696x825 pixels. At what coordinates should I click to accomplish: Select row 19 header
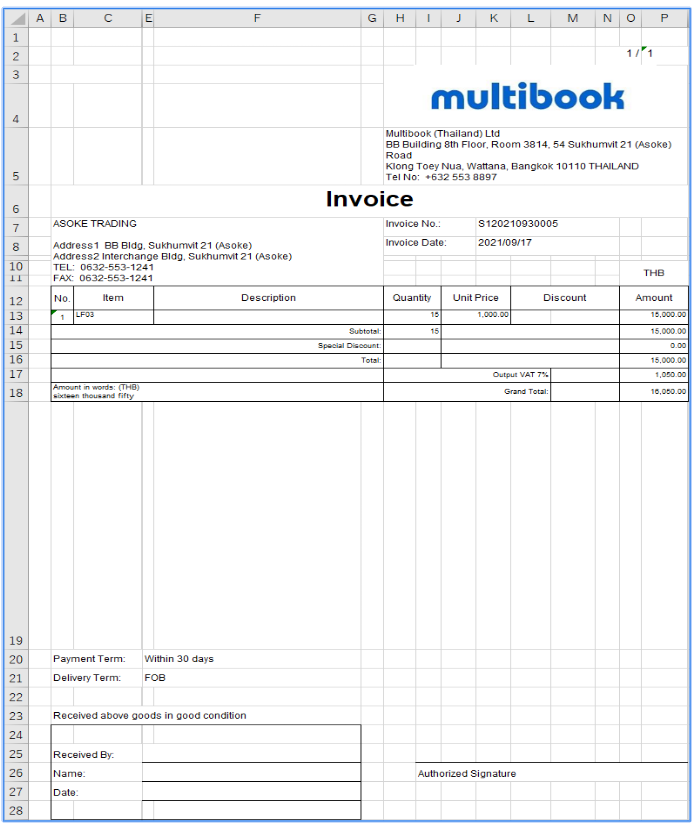click(16, 526)
